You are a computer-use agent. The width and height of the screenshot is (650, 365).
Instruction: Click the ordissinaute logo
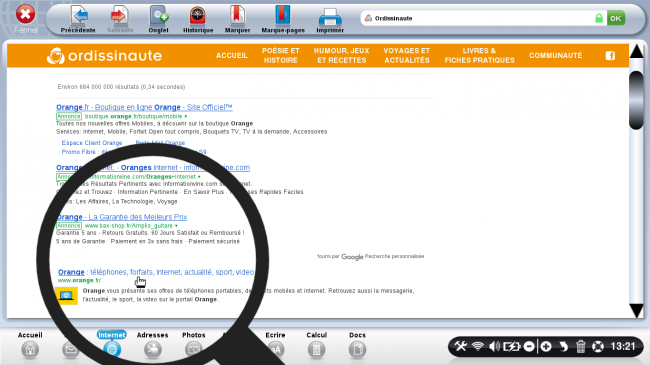click(x=104, y=56)
